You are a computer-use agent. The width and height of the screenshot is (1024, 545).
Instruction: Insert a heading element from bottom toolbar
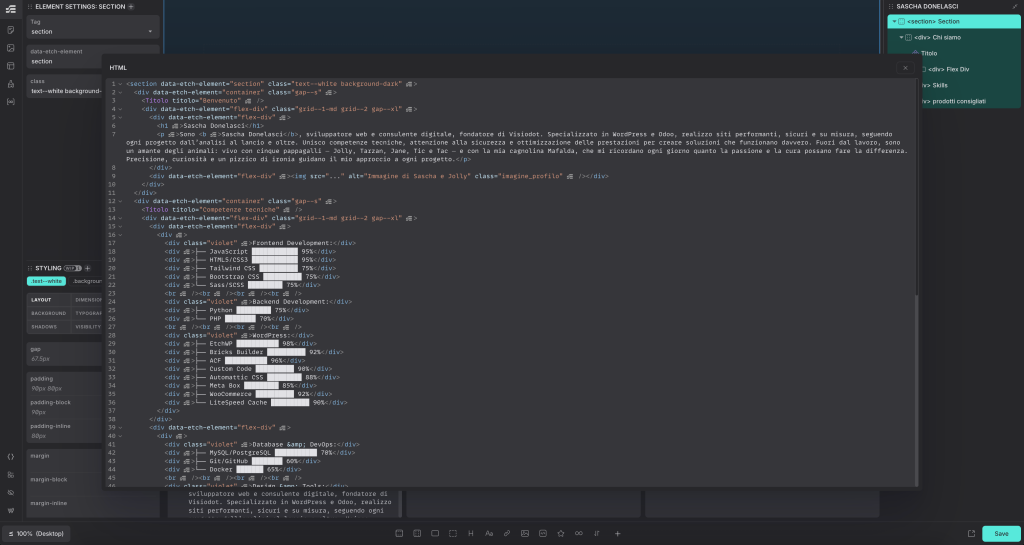[471, 533]
